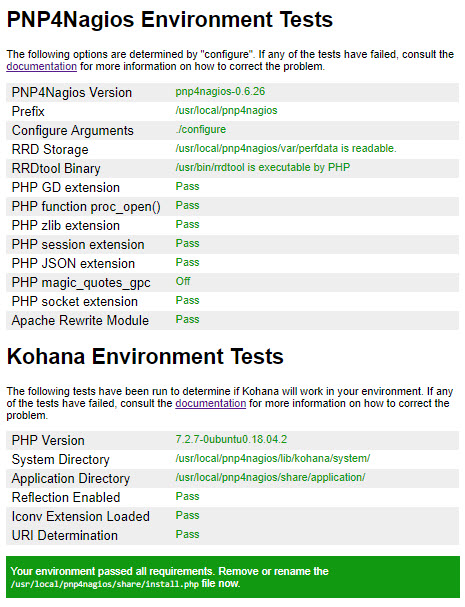Click the green environment passed requirements banner
Screen dimensions: 465x607
tap(233, 577)
